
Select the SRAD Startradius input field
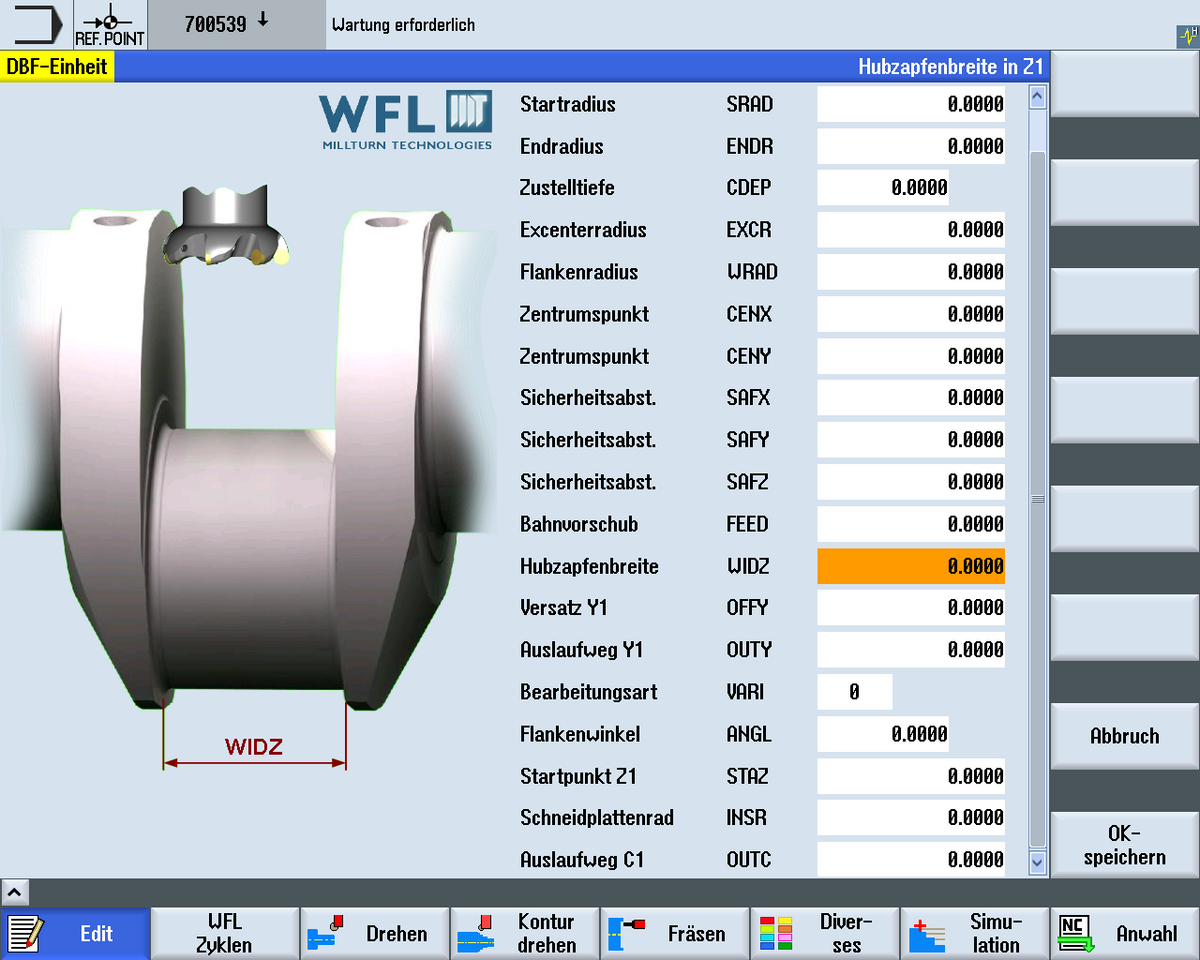(910, 104)
